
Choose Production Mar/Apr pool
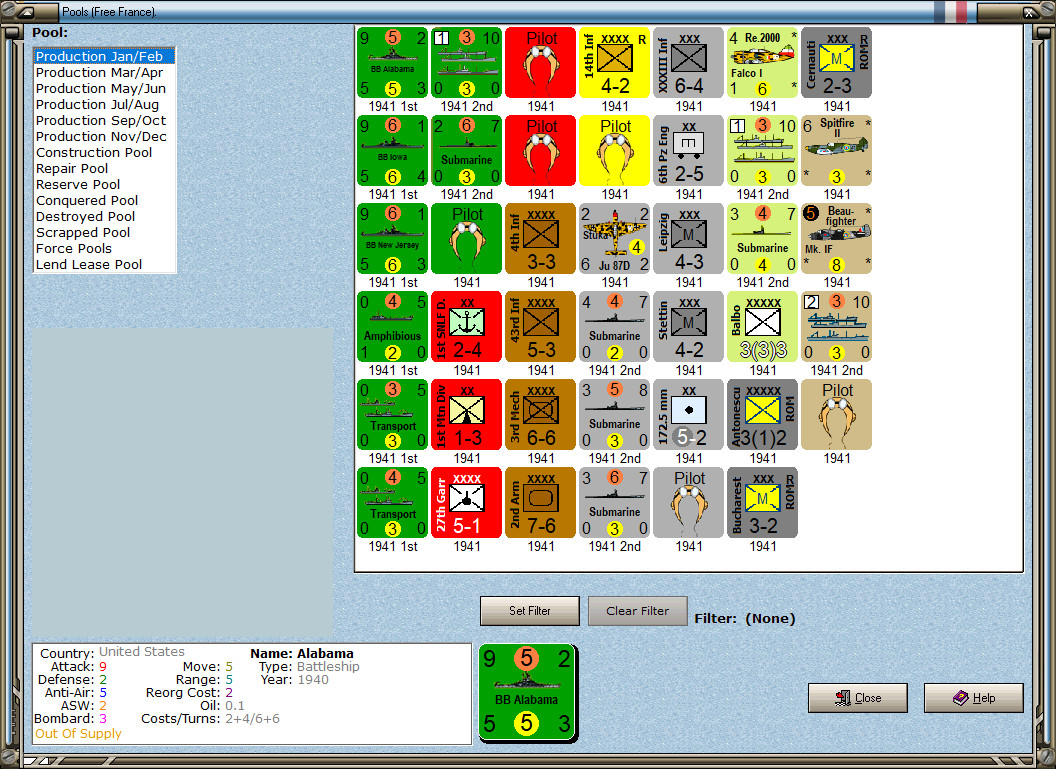[x=104, y=73]
